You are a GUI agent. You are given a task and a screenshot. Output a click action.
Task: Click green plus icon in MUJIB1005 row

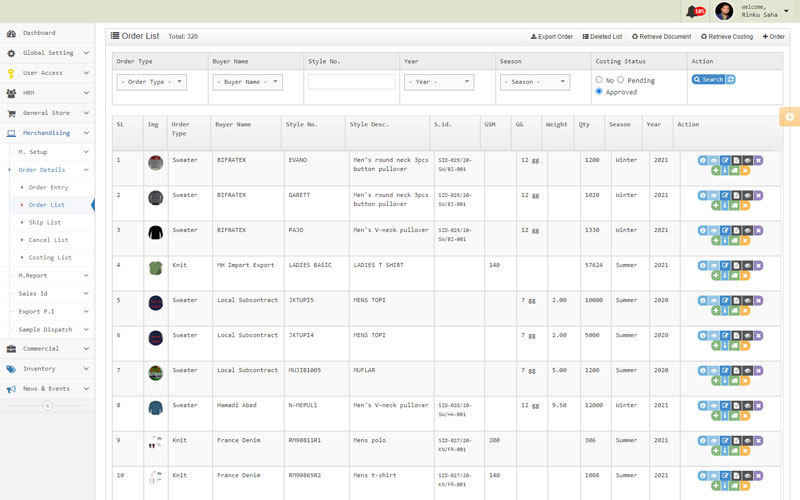coord(716,381)
